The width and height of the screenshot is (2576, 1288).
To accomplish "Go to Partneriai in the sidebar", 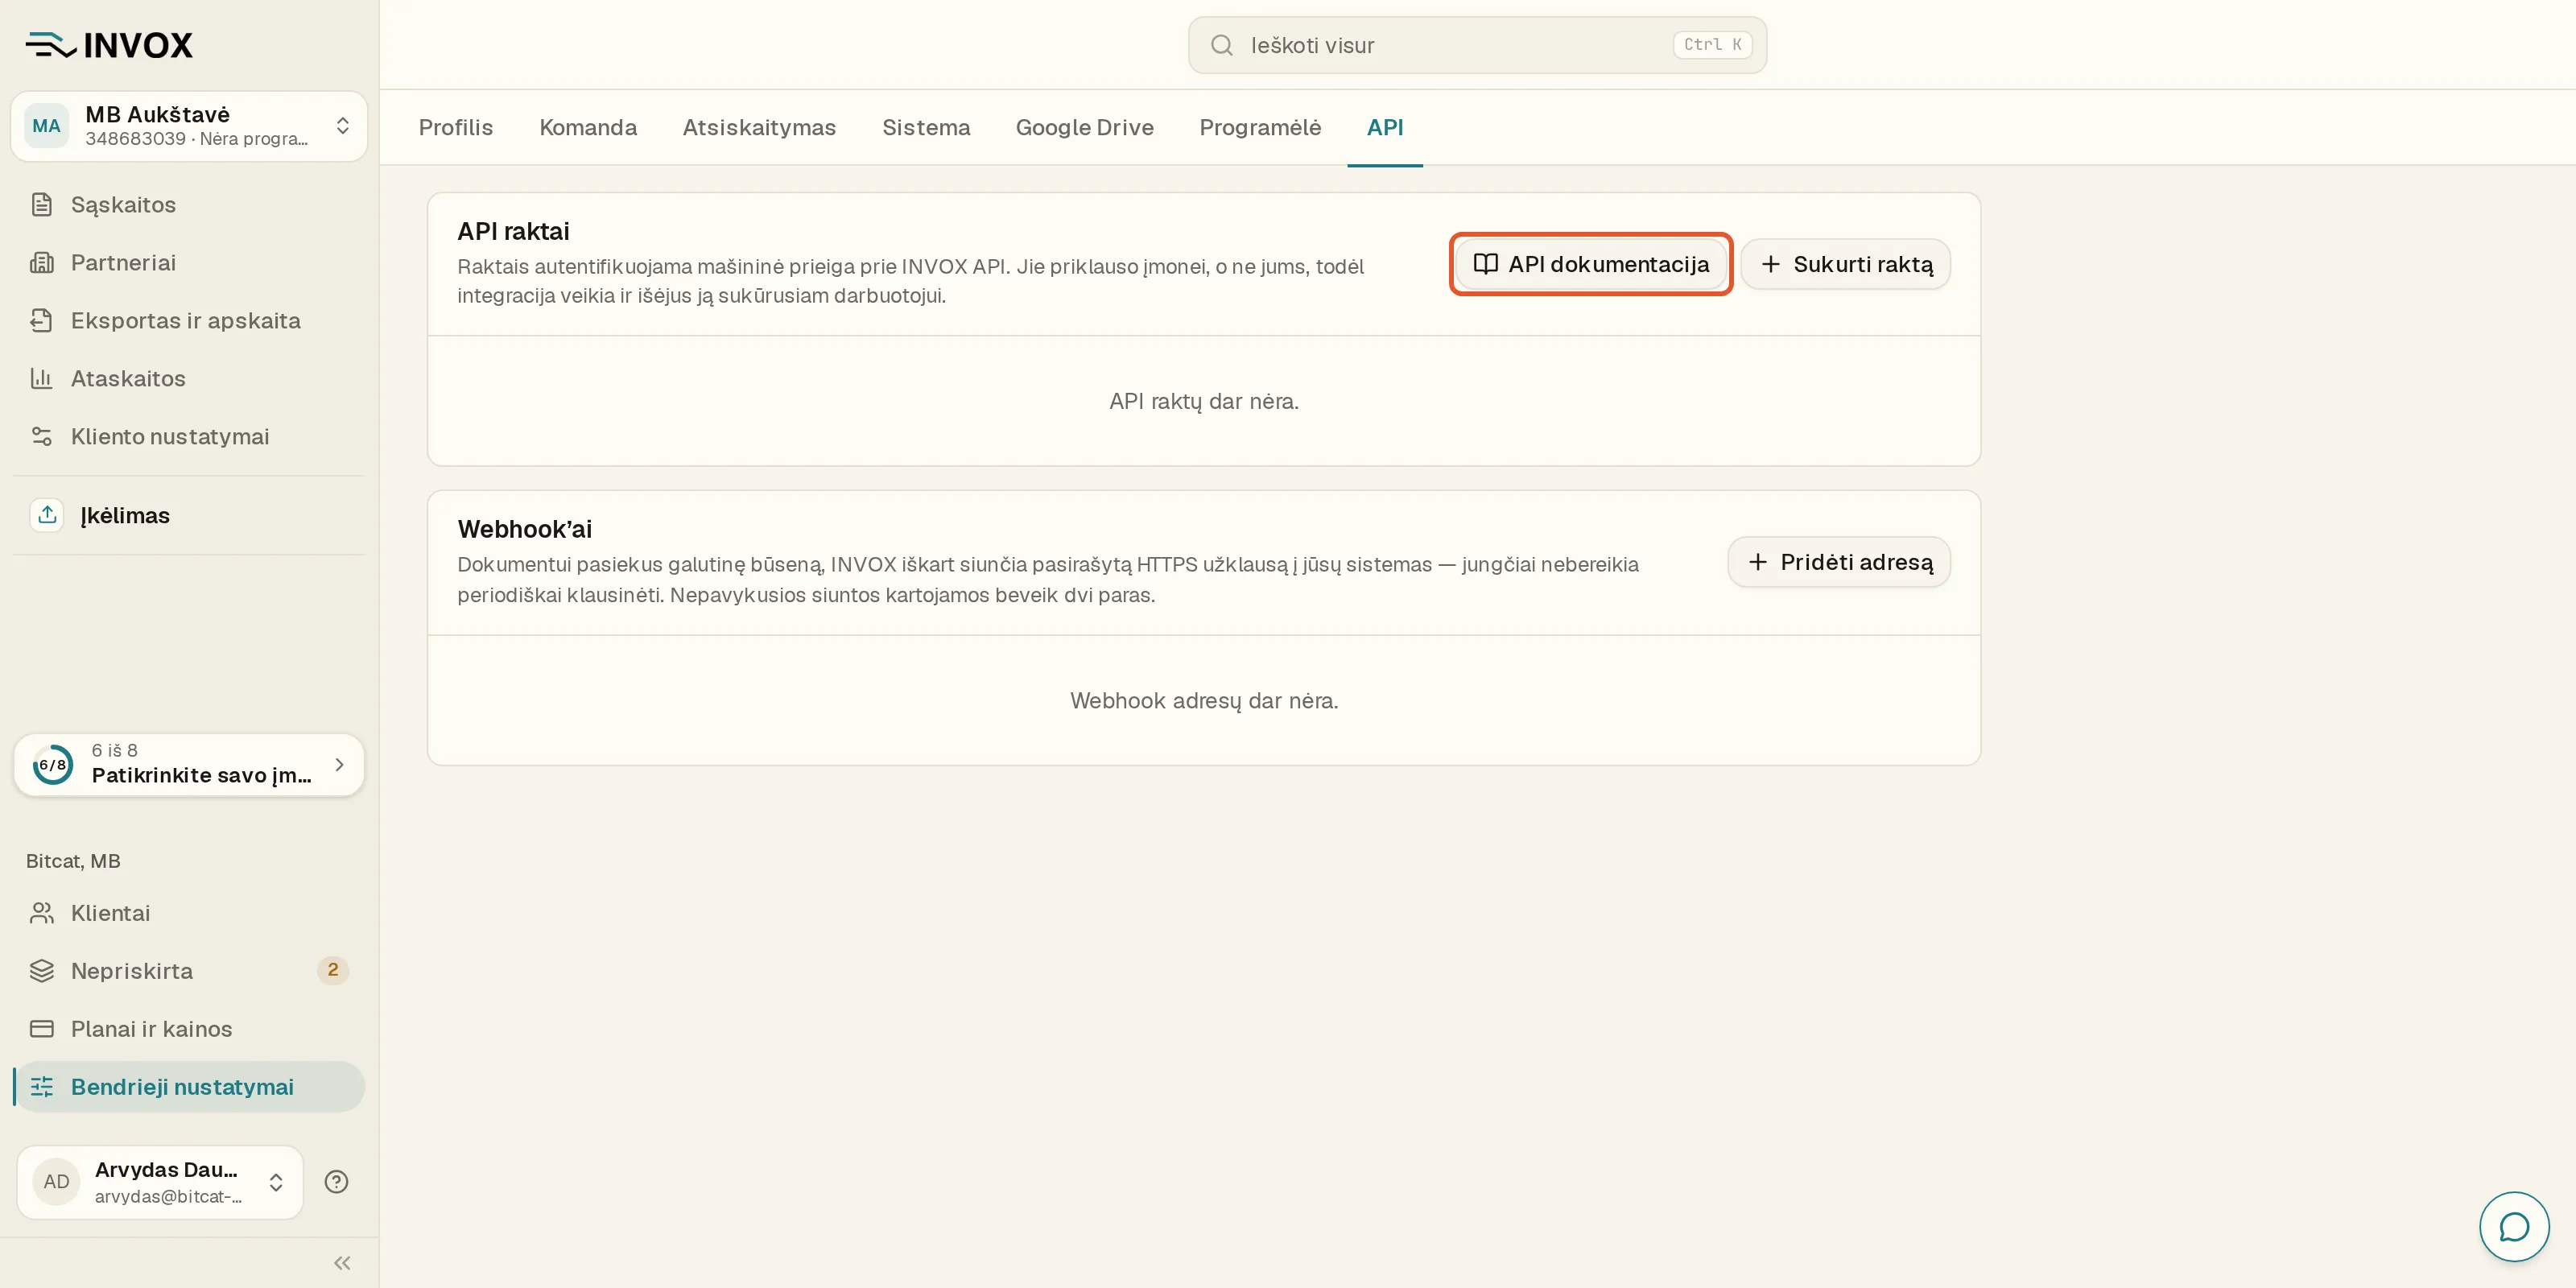I will pyautogui.click(x=189, y=262).
